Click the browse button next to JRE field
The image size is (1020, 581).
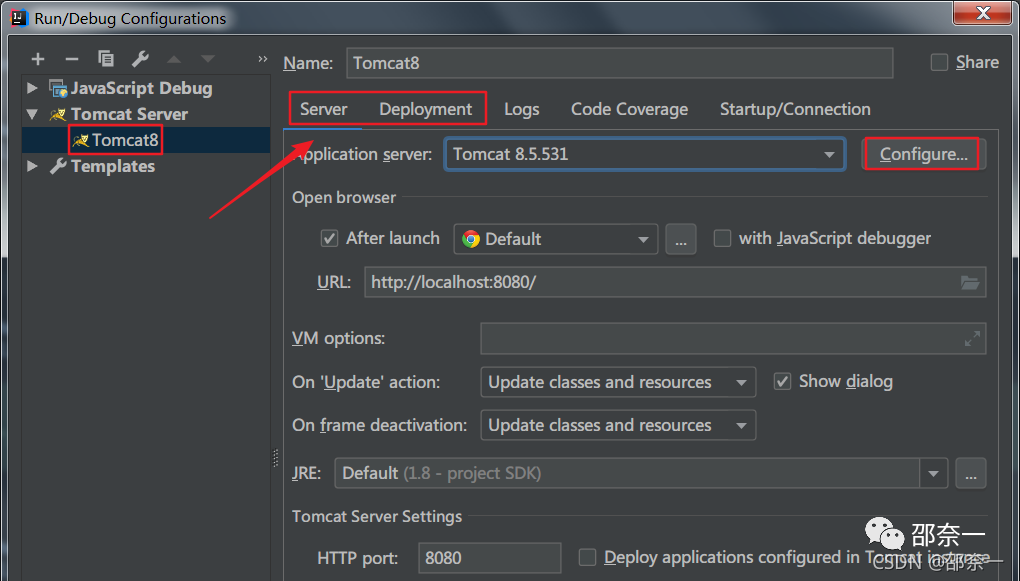(971, 474)
